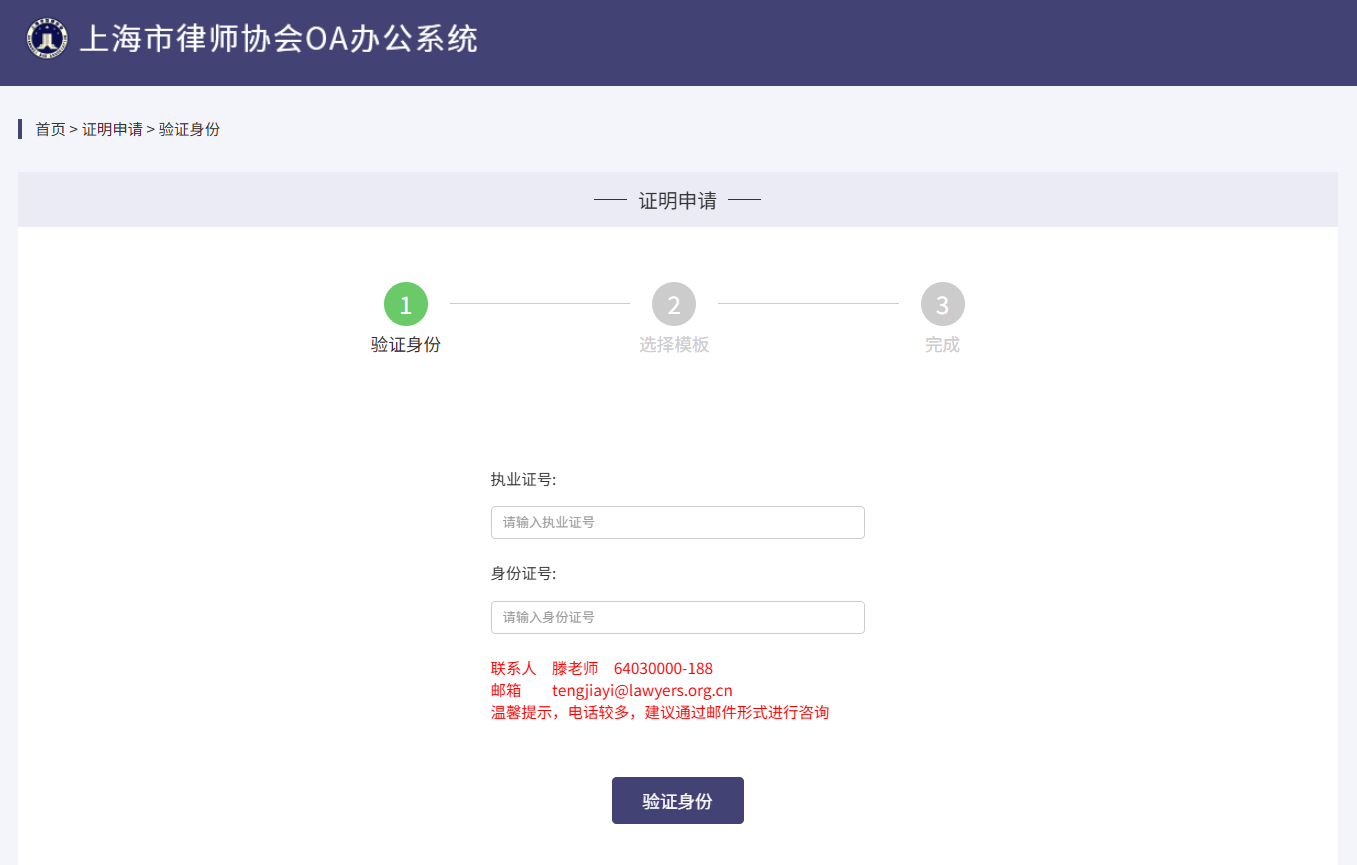
Task: Click the 执业证号 field label
Action: (523, 479)
